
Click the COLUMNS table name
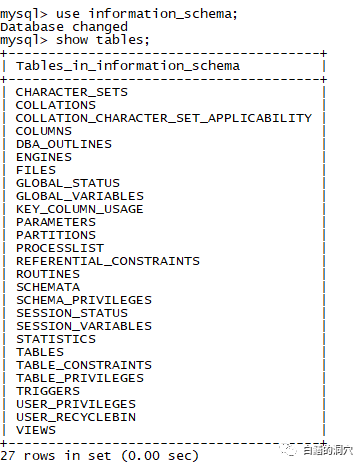pos(44,131)
